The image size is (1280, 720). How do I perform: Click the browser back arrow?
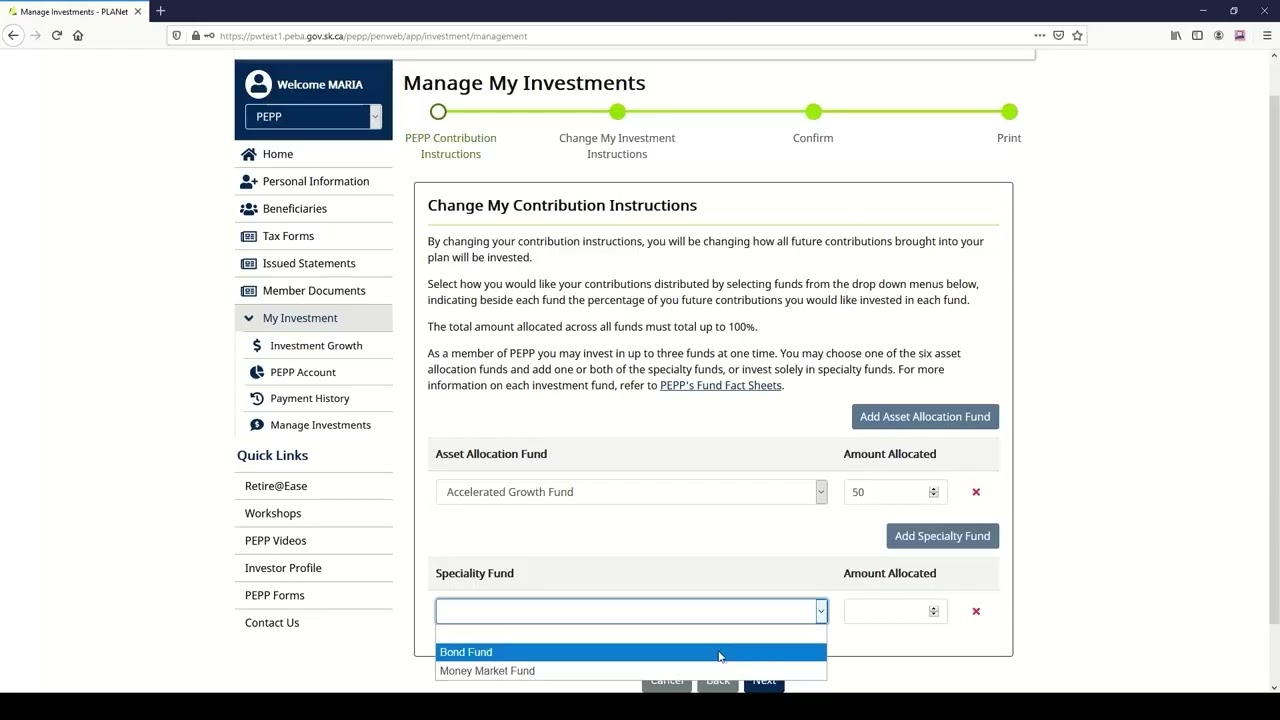click(x=13, y=35)
